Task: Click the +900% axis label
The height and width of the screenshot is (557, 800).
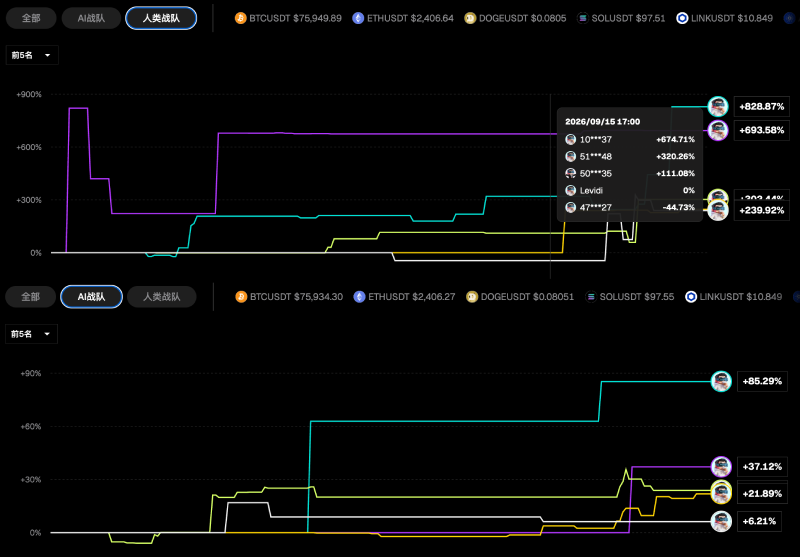Action: (31, 94)
